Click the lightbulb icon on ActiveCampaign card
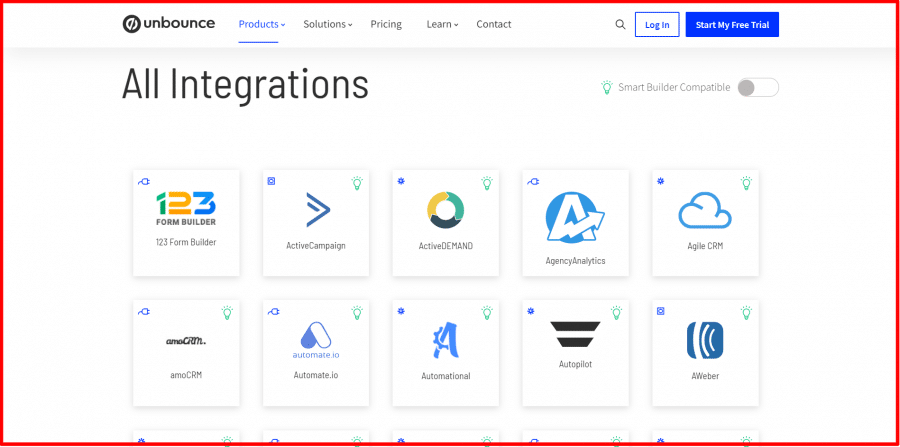 (x=357, y=183)
